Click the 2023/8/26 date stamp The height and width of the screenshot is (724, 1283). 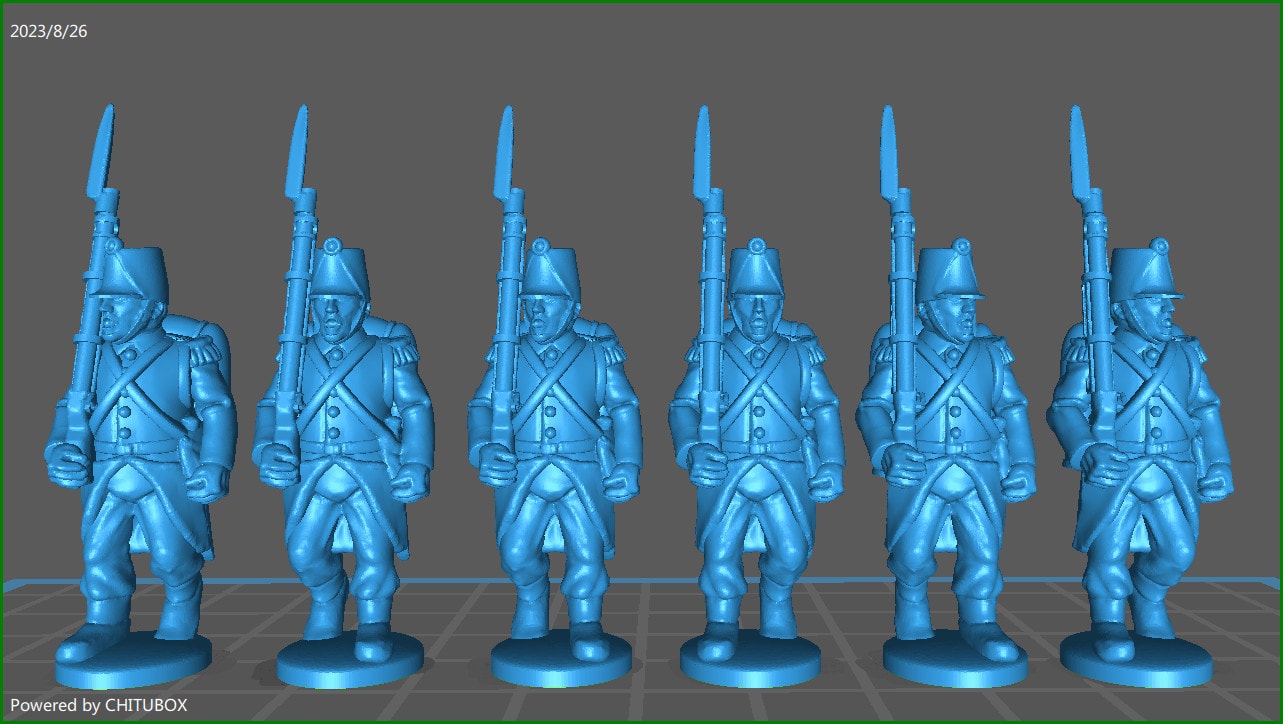tap(49, 30)
